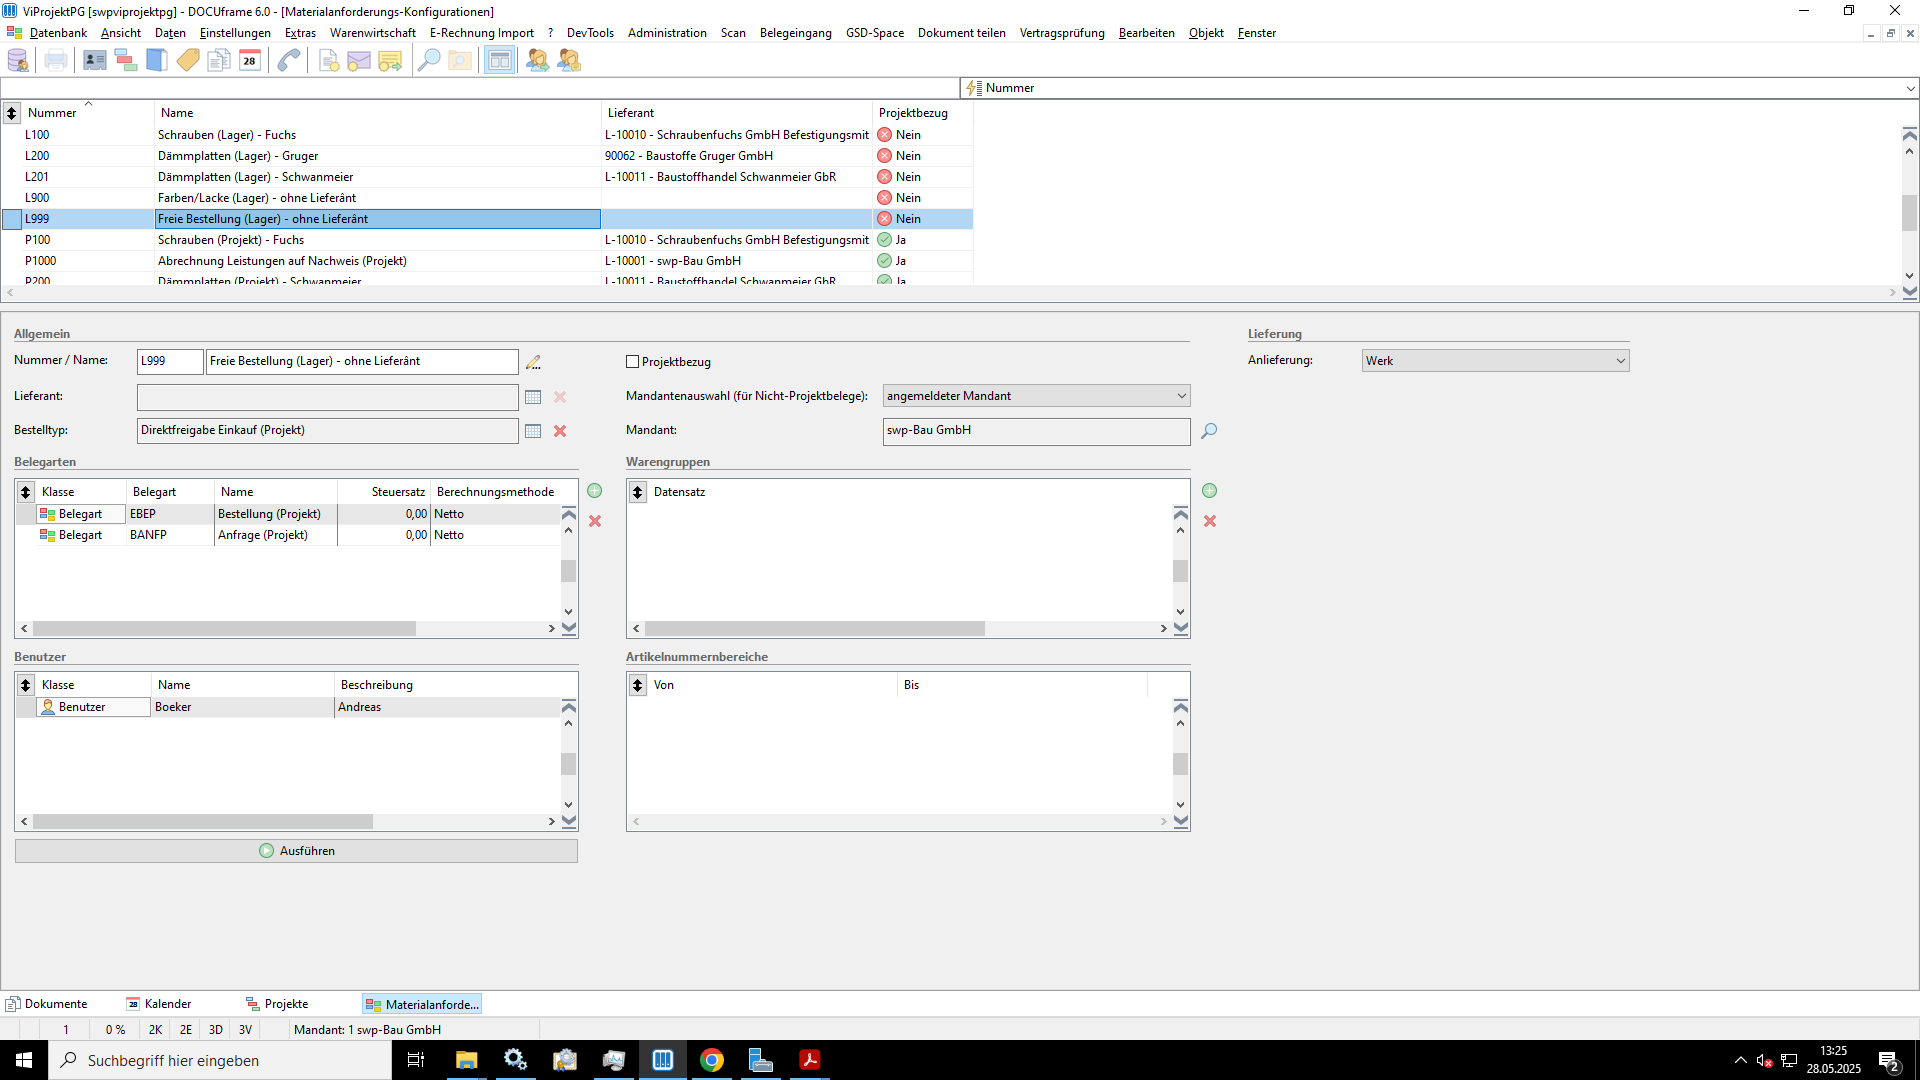Click the Warengruppen table sort selector

click(x=638, y=492)
